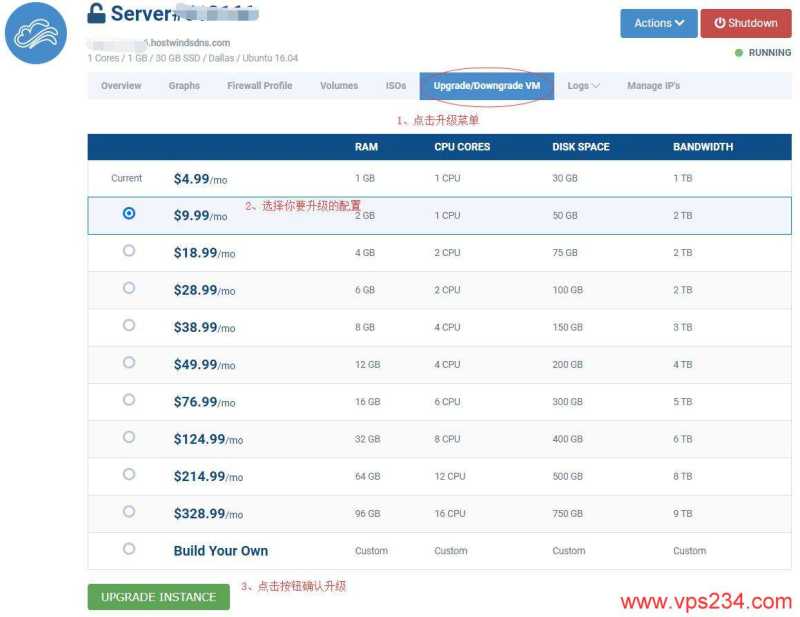
Task: Pick the $38.99/mo plan radio button
Action: [129, 325]
